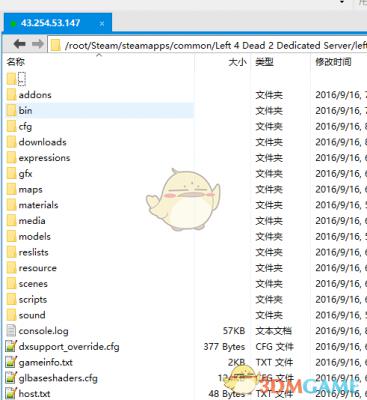The height and width of the screenshot is (400, 367).
Task: Click the parent directory folder icon
Action: (x=11, y=79)
